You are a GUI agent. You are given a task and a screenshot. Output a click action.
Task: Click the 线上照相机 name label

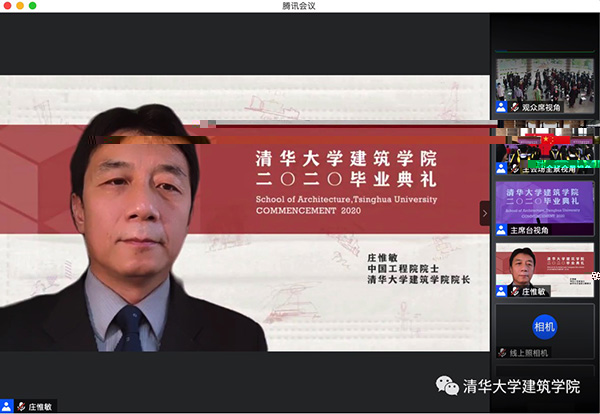529,353
